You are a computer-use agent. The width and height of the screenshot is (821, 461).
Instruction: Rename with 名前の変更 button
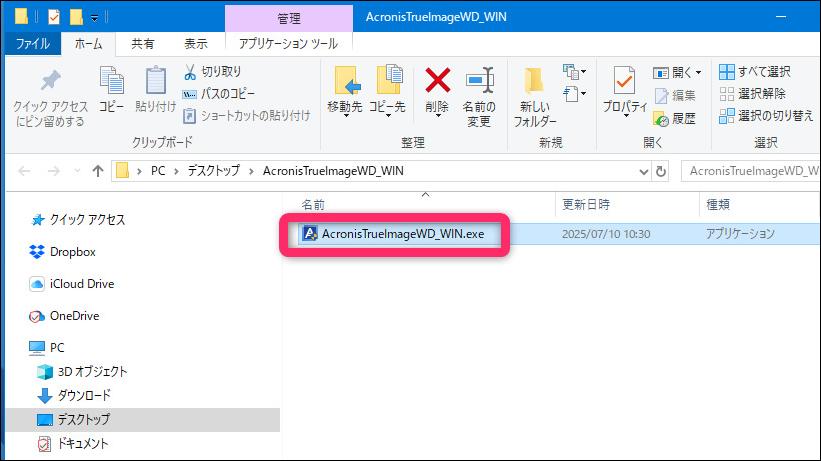click(479, 97)
